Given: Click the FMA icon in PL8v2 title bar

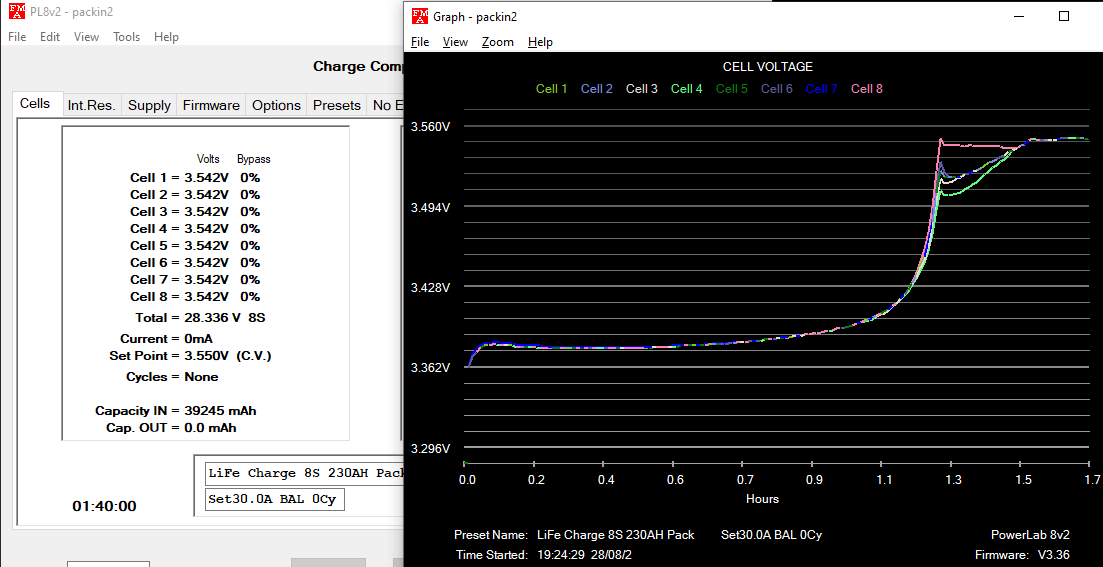Looking at the screenshot, I should (x=16, y=12).
